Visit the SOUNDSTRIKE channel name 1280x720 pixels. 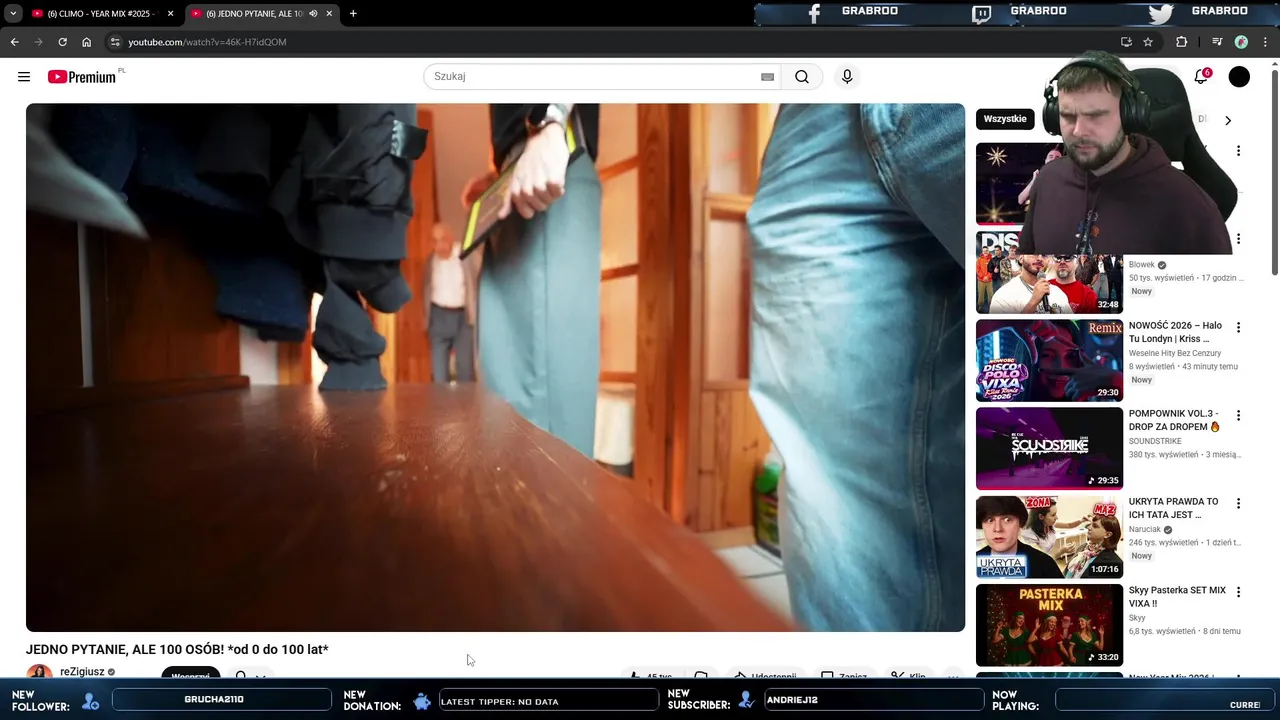(1155, 441)
